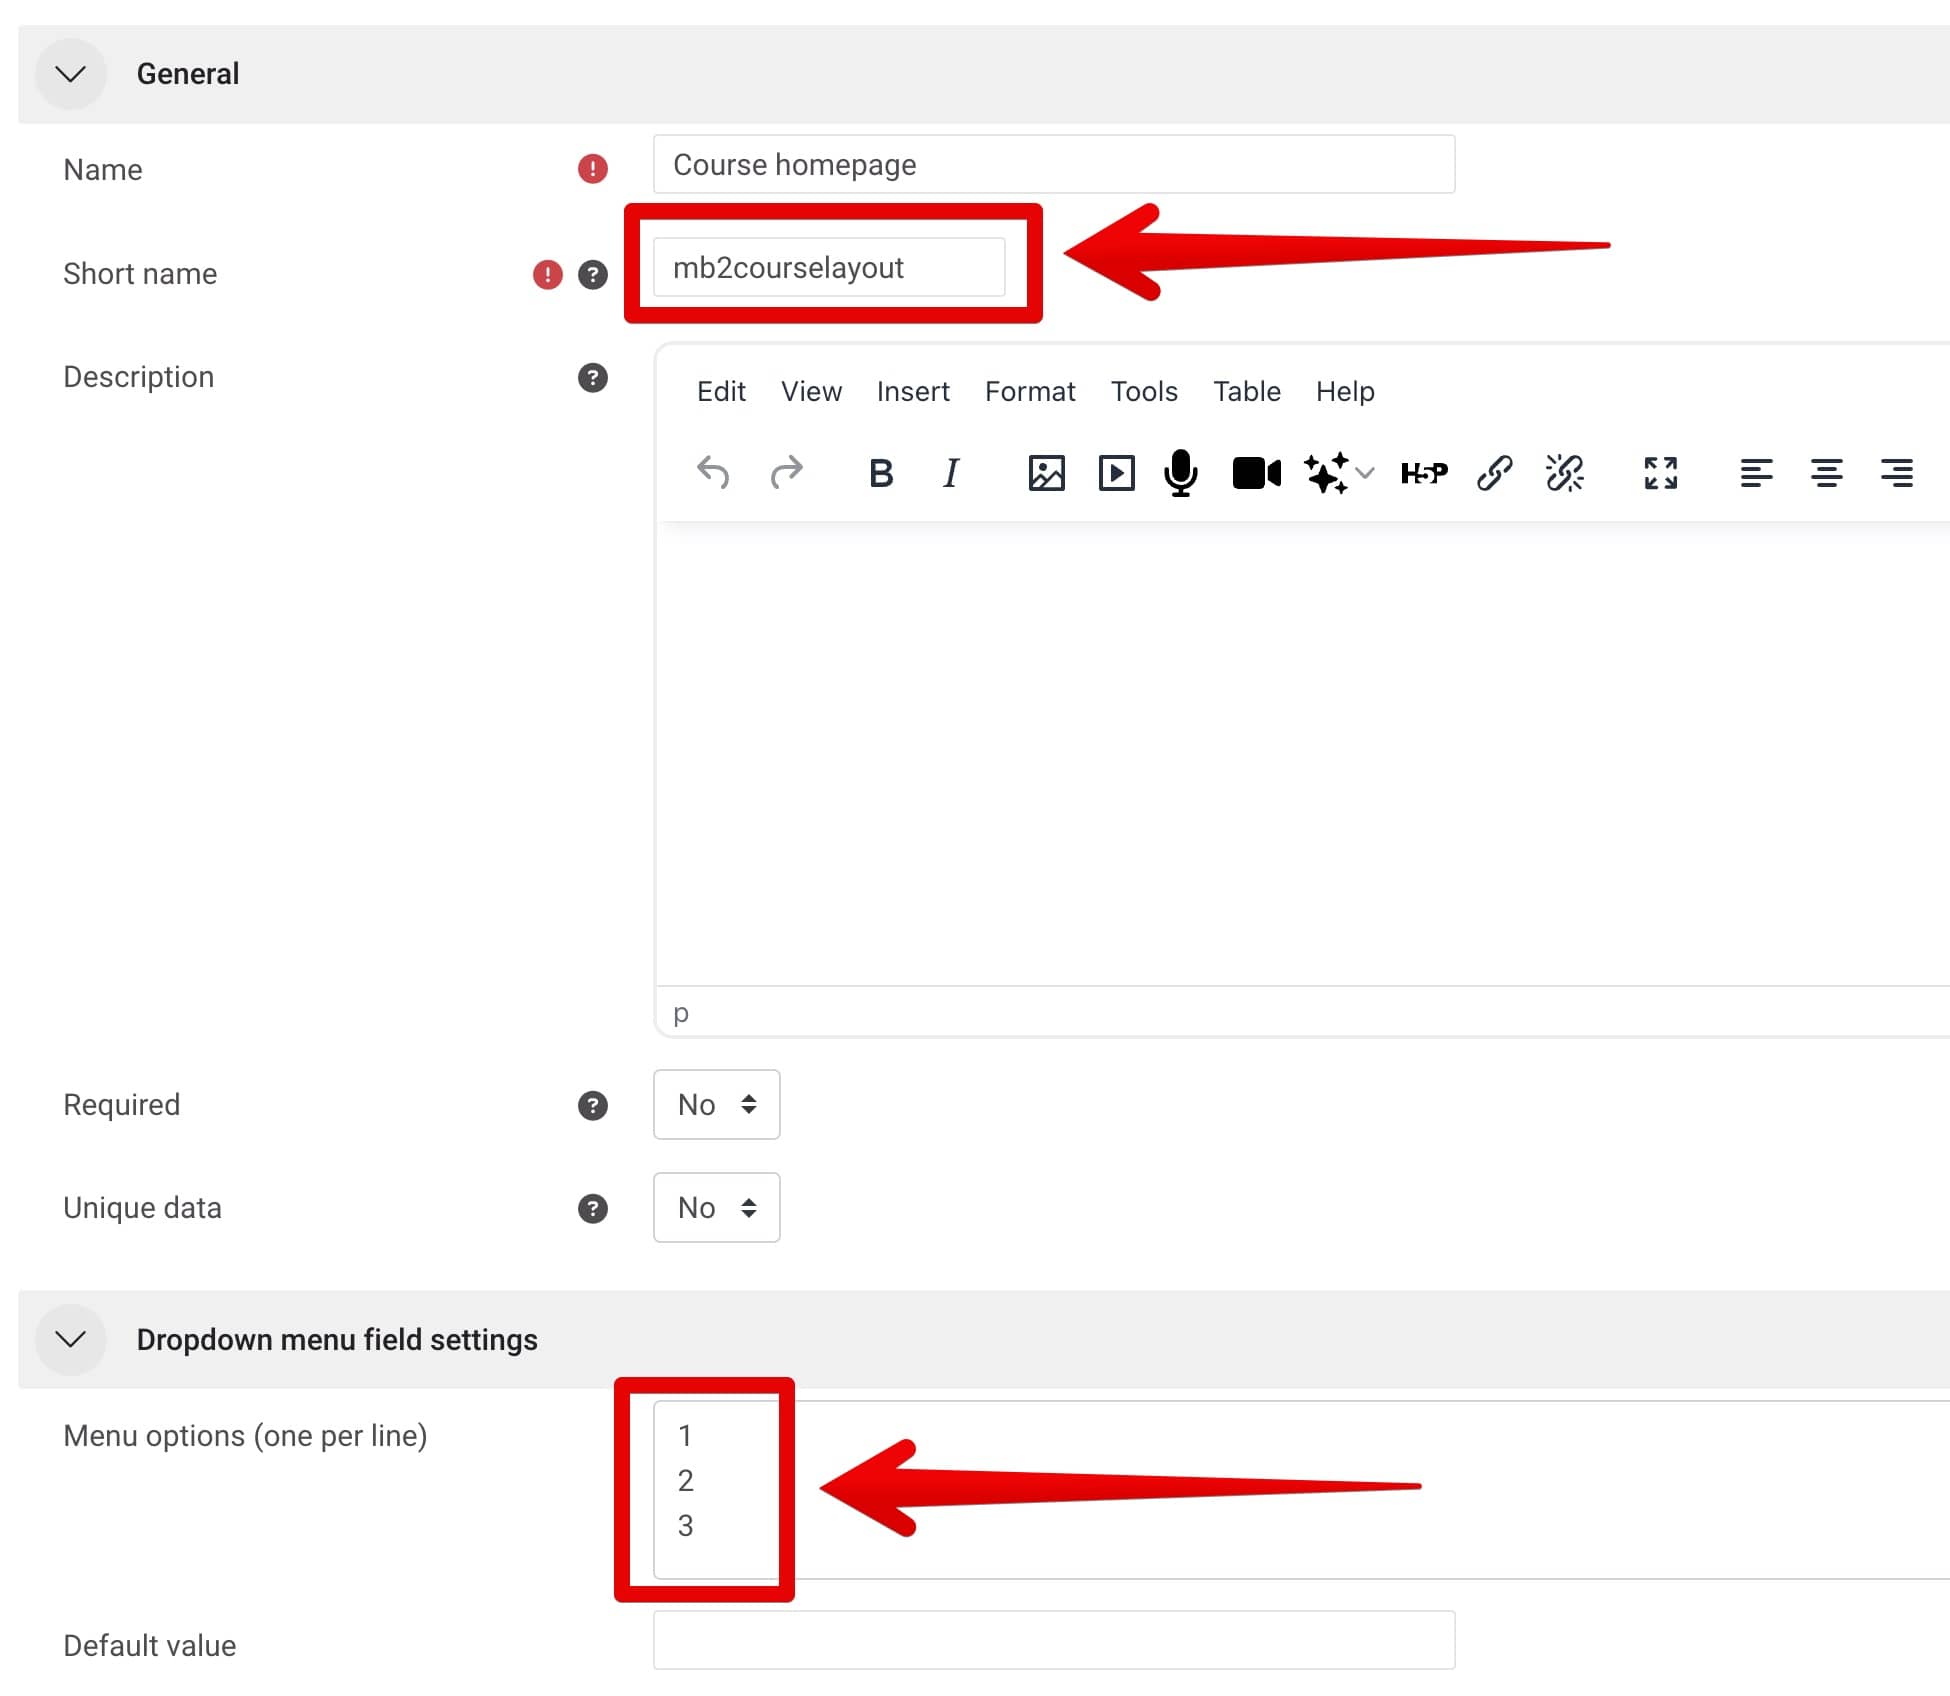Click the required-field warning icon next to Name
This screenshot has width=1950, height=1696.
(593, 169)
